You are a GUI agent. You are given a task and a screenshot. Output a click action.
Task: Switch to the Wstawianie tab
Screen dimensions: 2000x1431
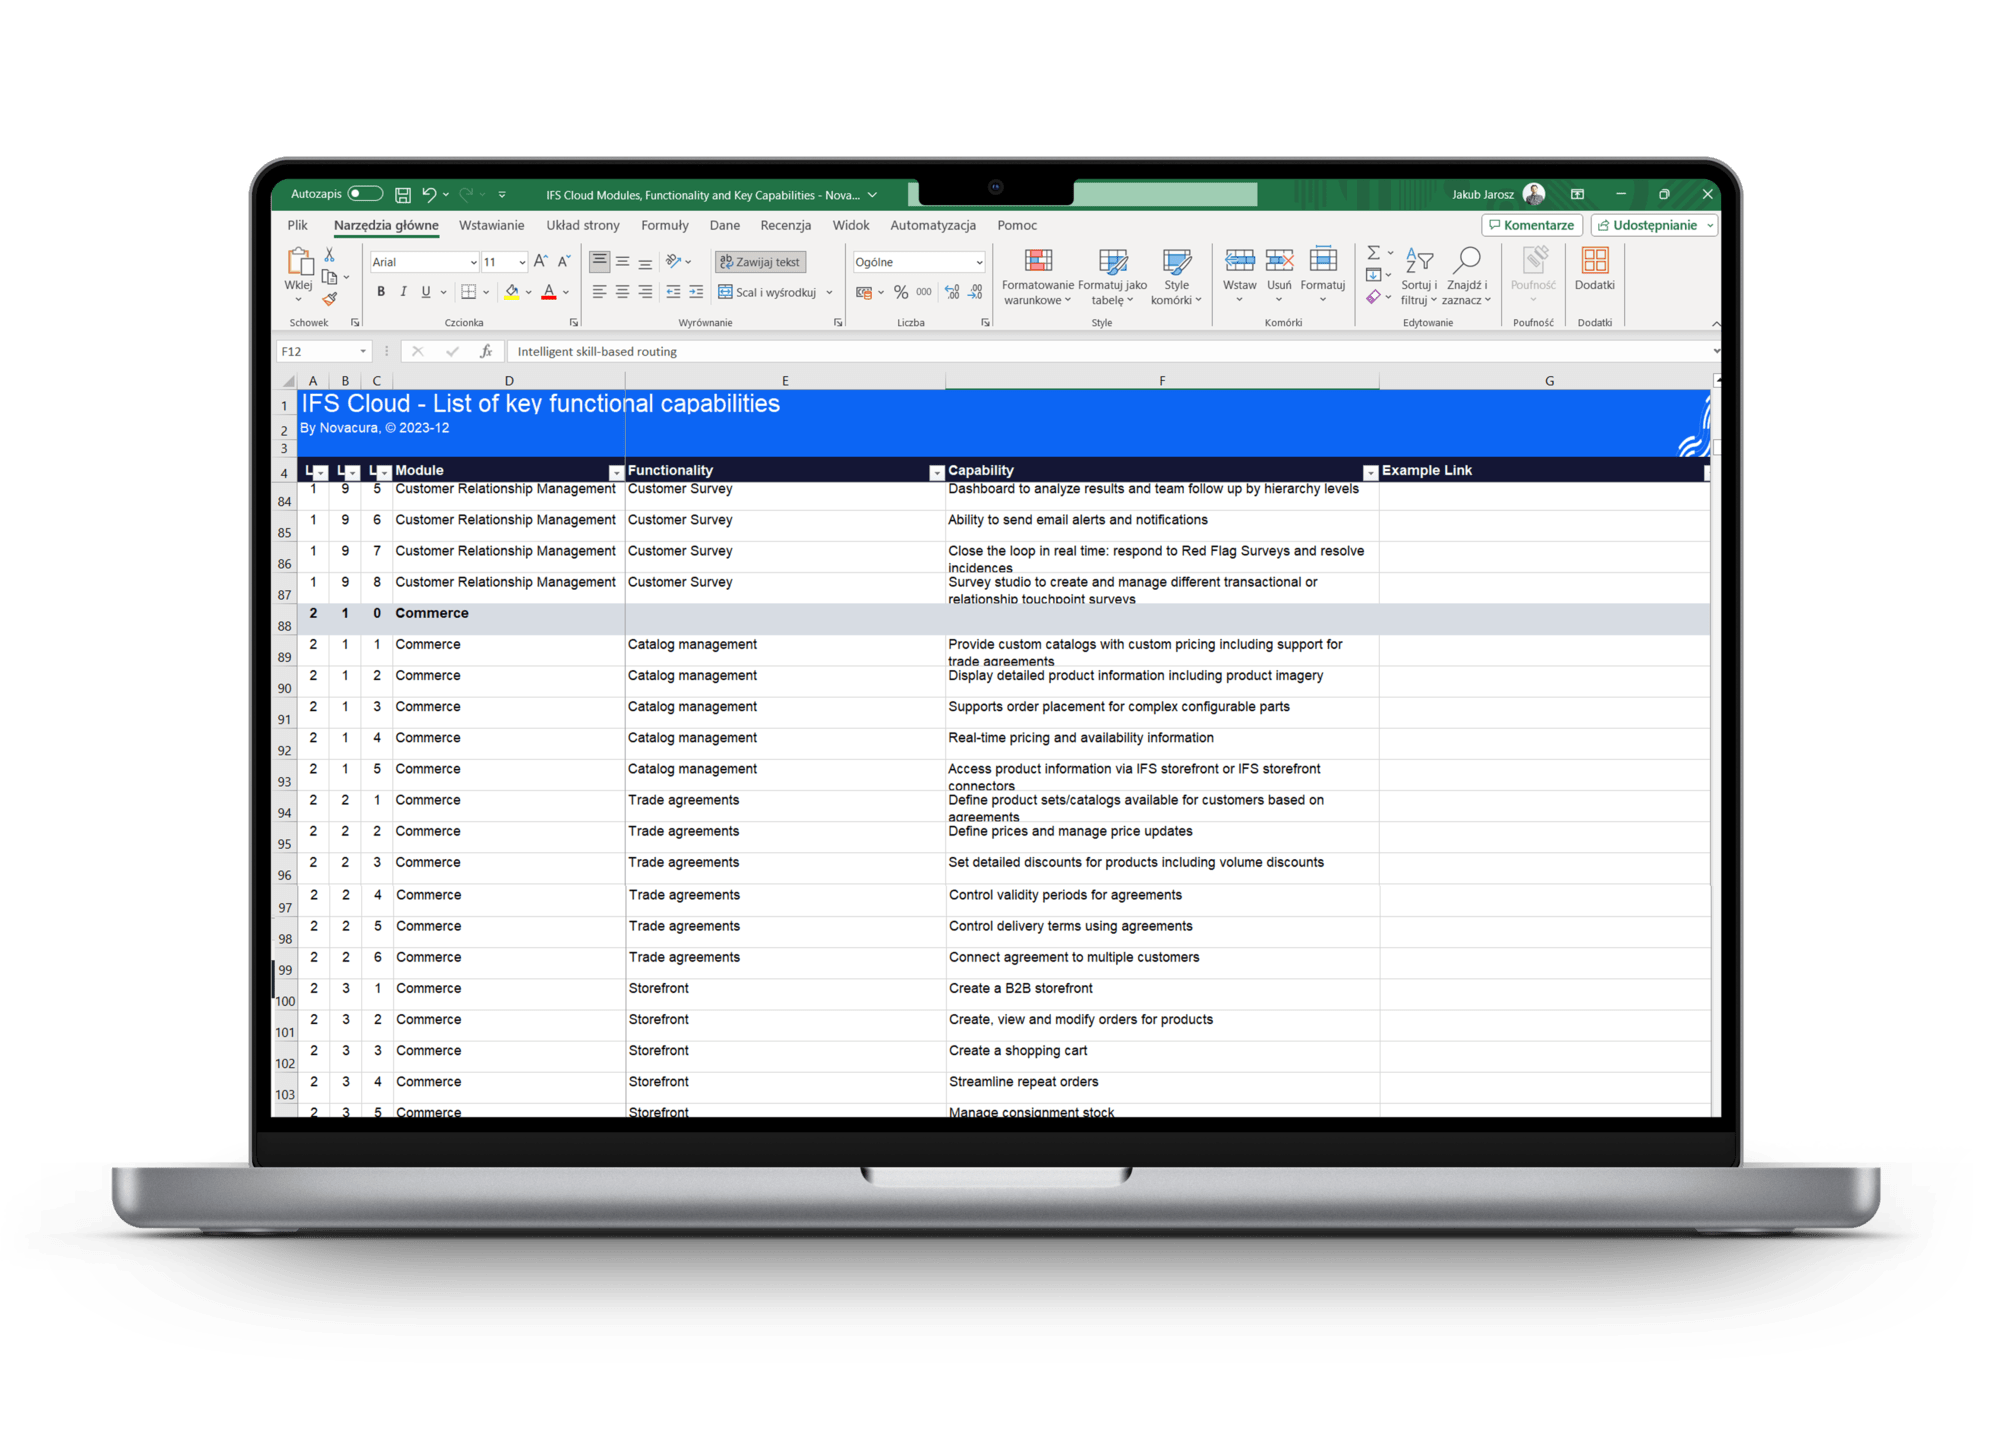point(491,225)
